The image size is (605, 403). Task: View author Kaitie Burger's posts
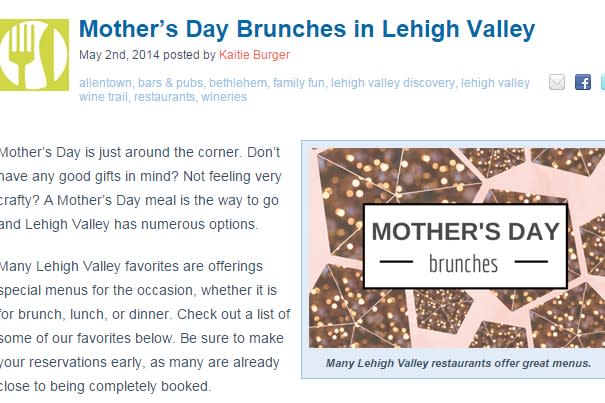pos(254,55)
